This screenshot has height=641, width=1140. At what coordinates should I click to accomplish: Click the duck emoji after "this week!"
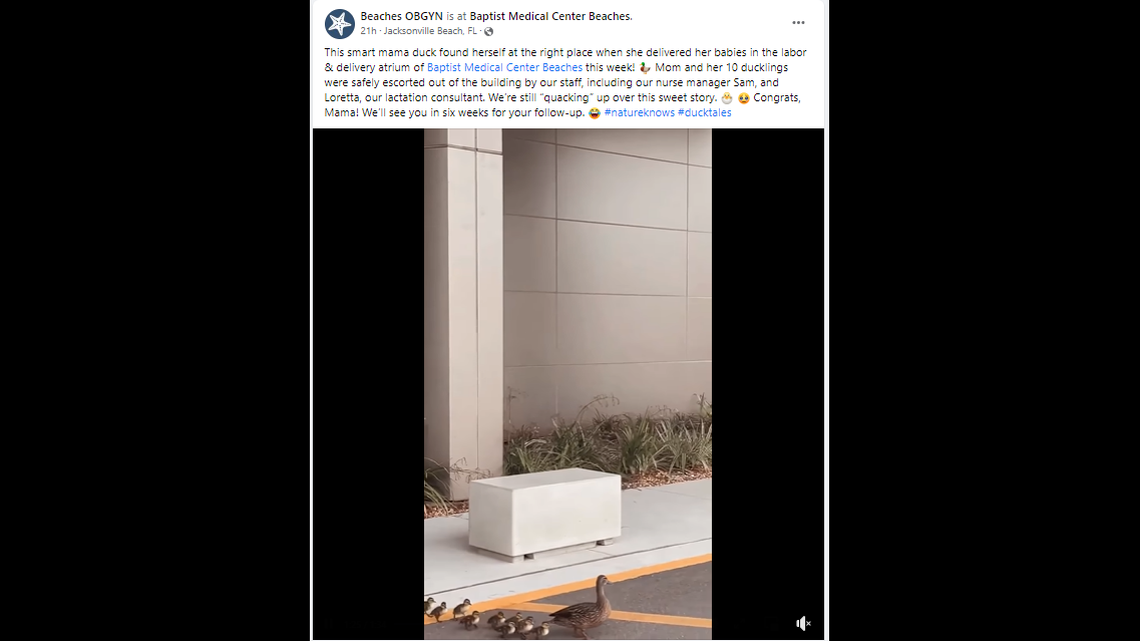645,68
